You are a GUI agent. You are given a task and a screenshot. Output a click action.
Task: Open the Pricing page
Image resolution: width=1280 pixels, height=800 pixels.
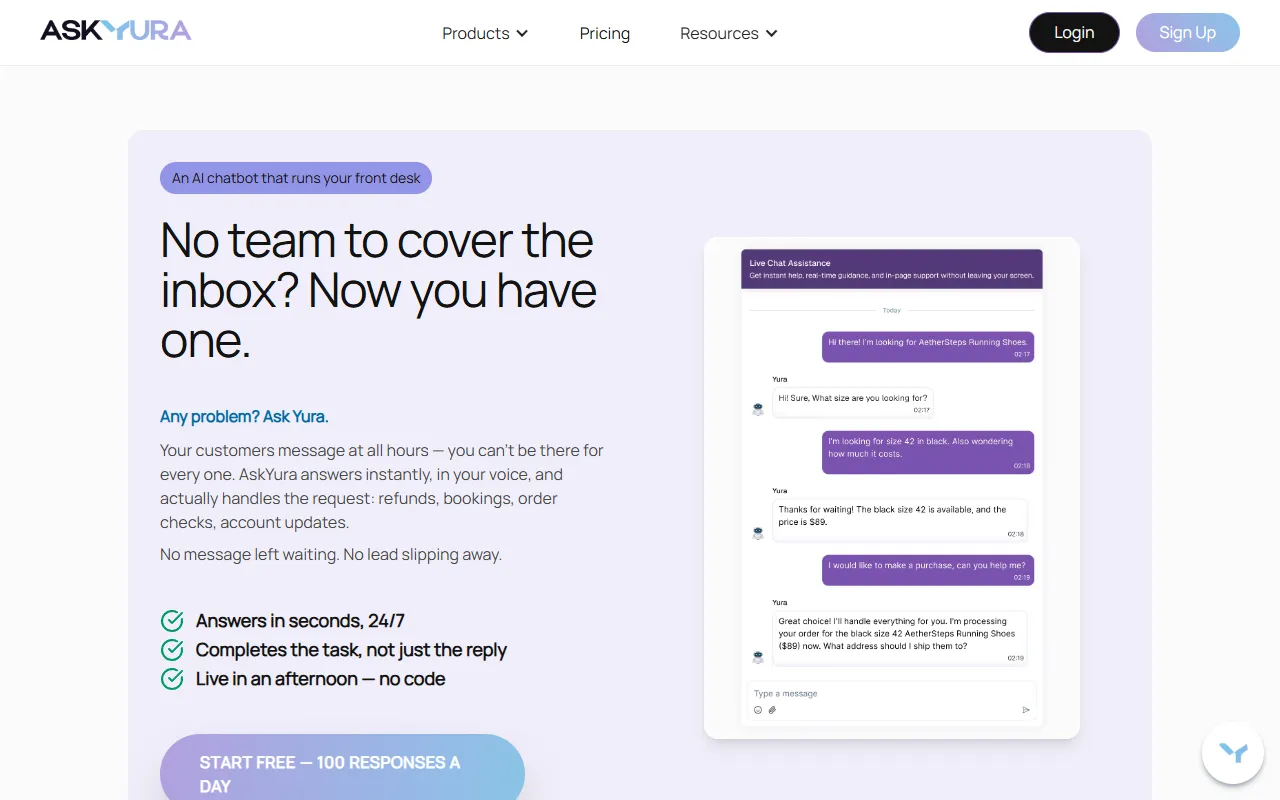point(605,33)
